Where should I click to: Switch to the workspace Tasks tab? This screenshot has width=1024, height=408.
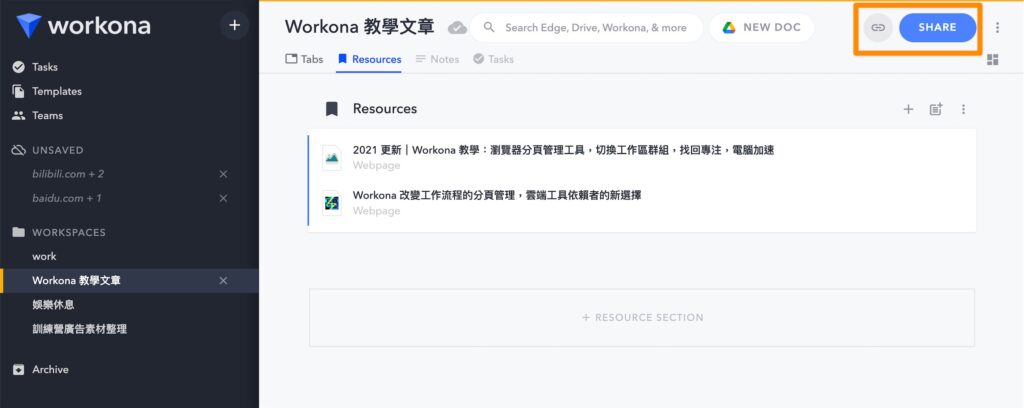(493, 59)
